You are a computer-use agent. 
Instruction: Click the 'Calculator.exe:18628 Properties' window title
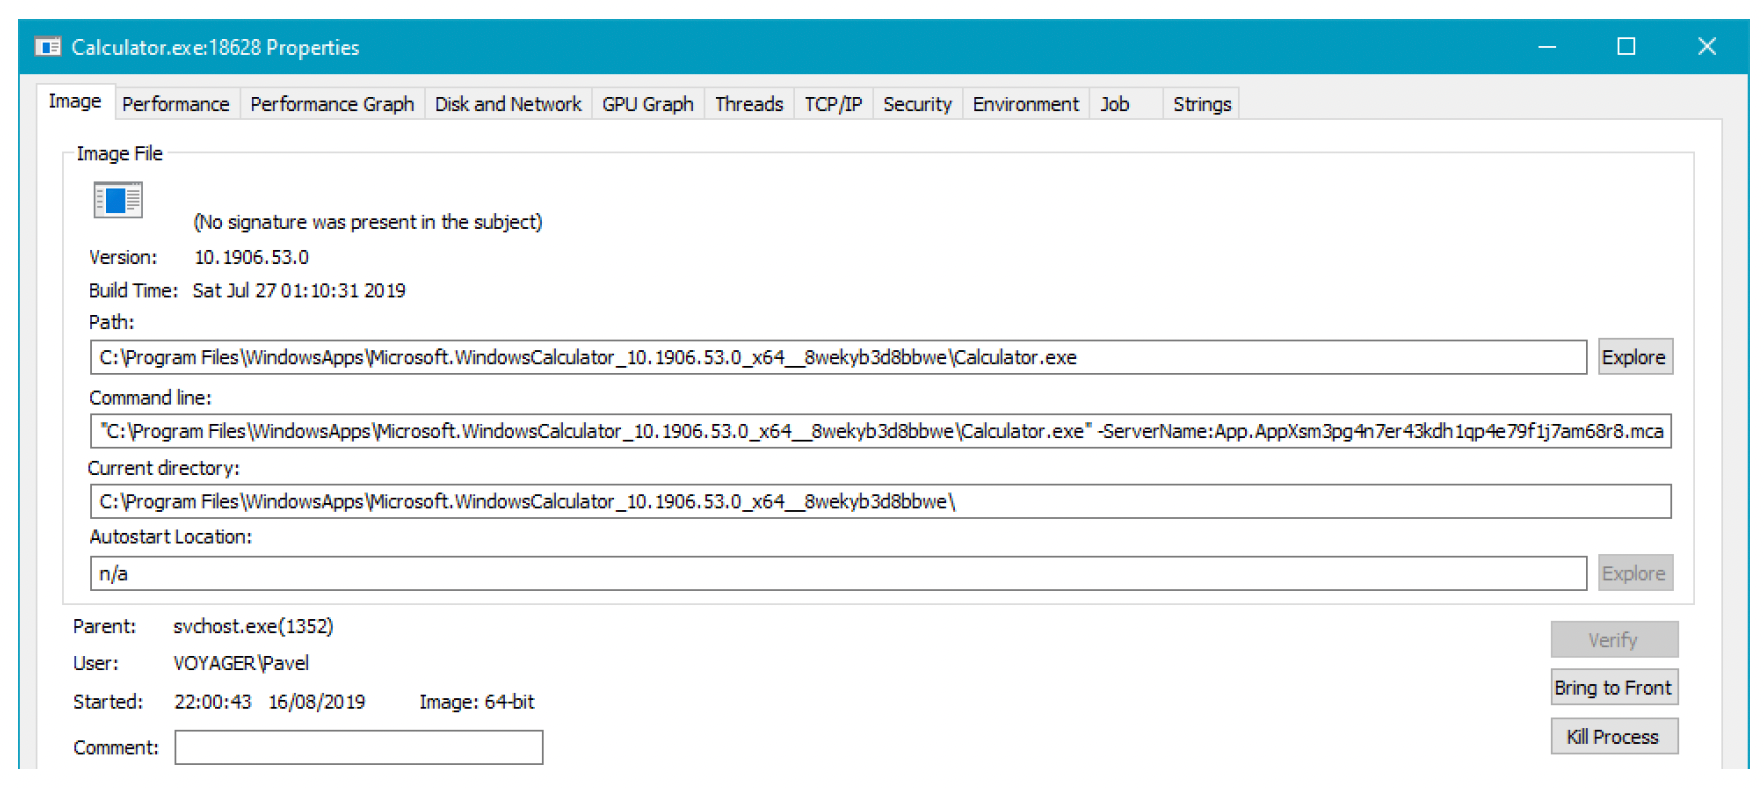(215, 47)
